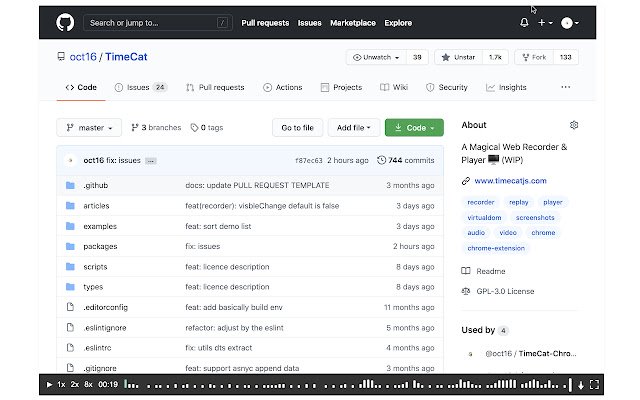Viewport: 640px width, 400px height.
Task: Switch to the Security tab
Action: tap(447, 87)
